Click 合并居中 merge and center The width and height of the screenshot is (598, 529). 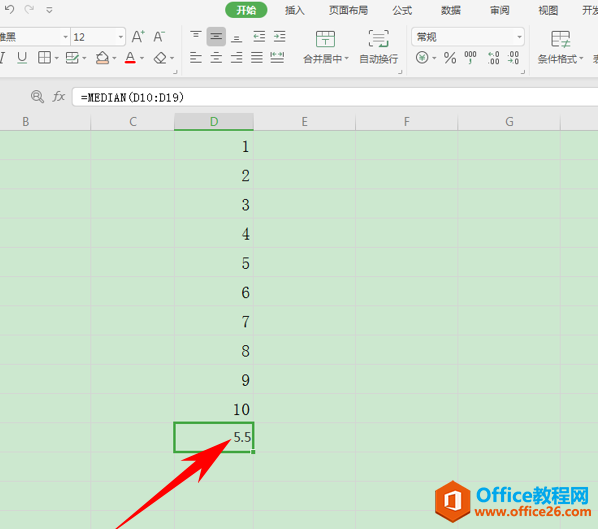326,47
